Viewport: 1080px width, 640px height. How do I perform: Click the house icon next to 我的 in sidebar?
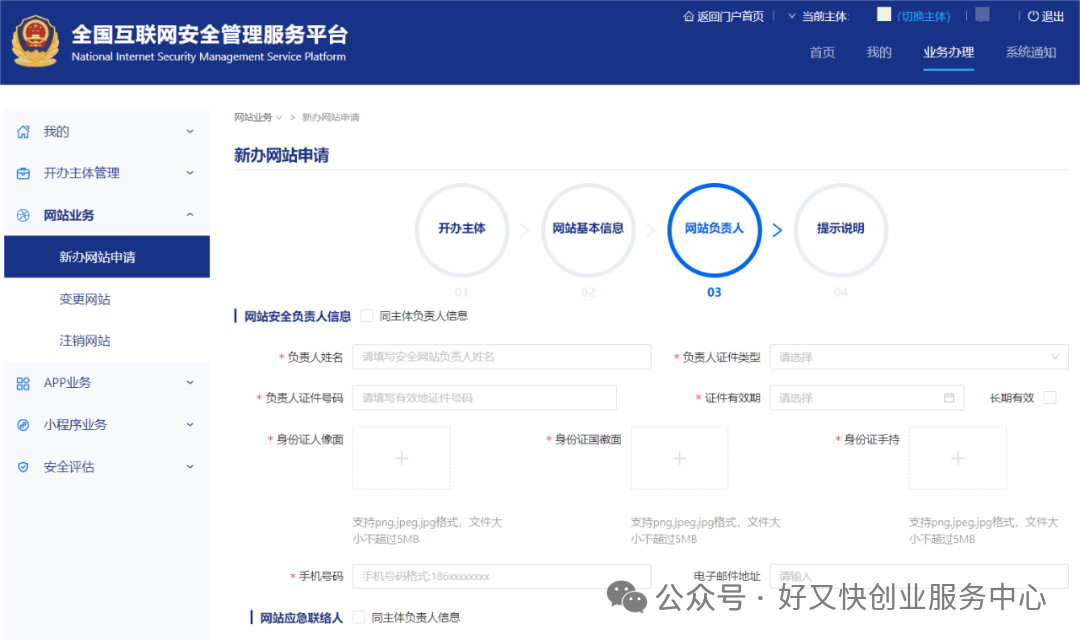[23, 132]
